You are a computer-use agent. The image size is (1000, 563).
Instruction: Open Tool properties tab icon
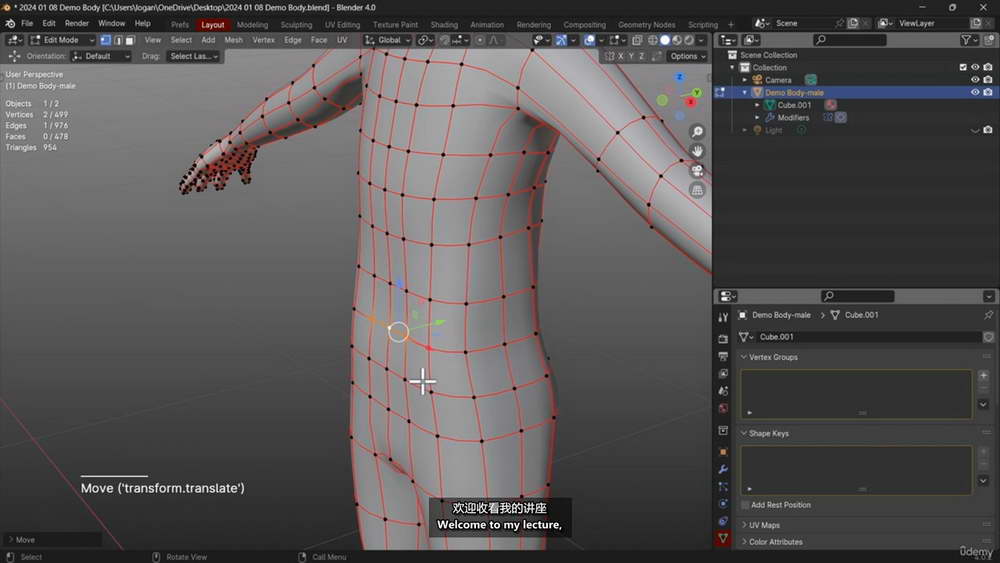(x=723, y=317)
